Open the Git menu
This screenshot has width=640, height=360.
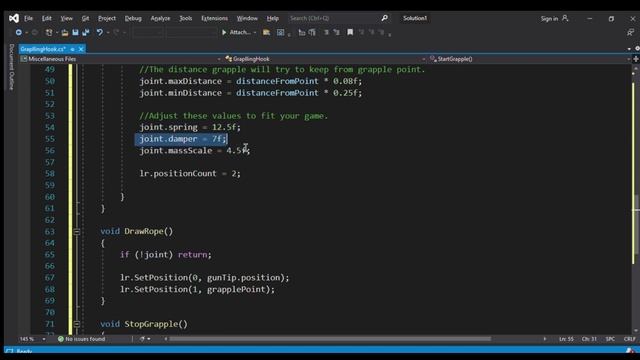click(85, 18)
